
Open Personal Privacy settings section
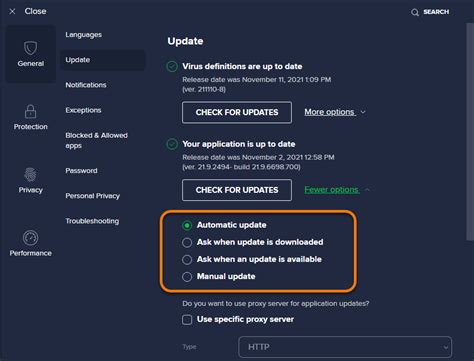point(93,196)
